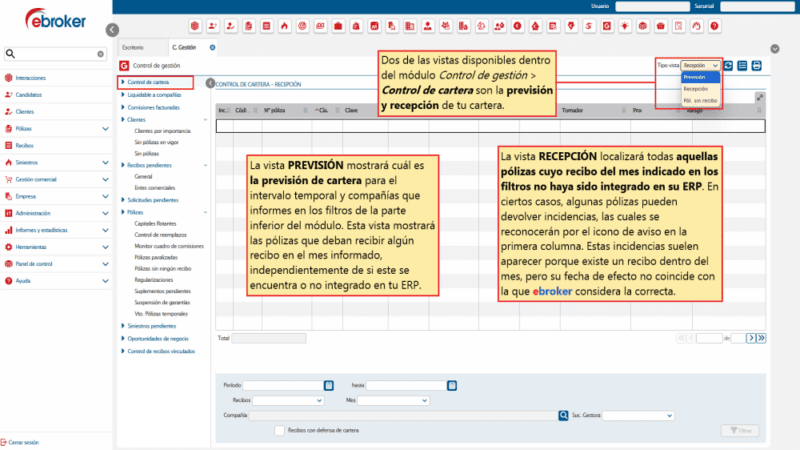Open the Mes dropdown in filters
The height and width of the screenshot is (450, 800).
point(393,401)
